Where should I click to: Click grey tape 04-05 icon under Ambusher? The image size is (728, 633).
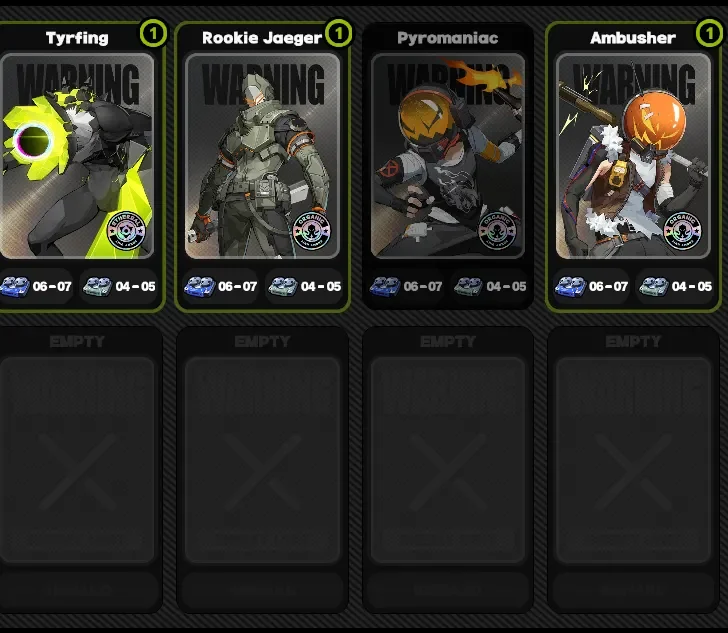click(x=654, y=287)
